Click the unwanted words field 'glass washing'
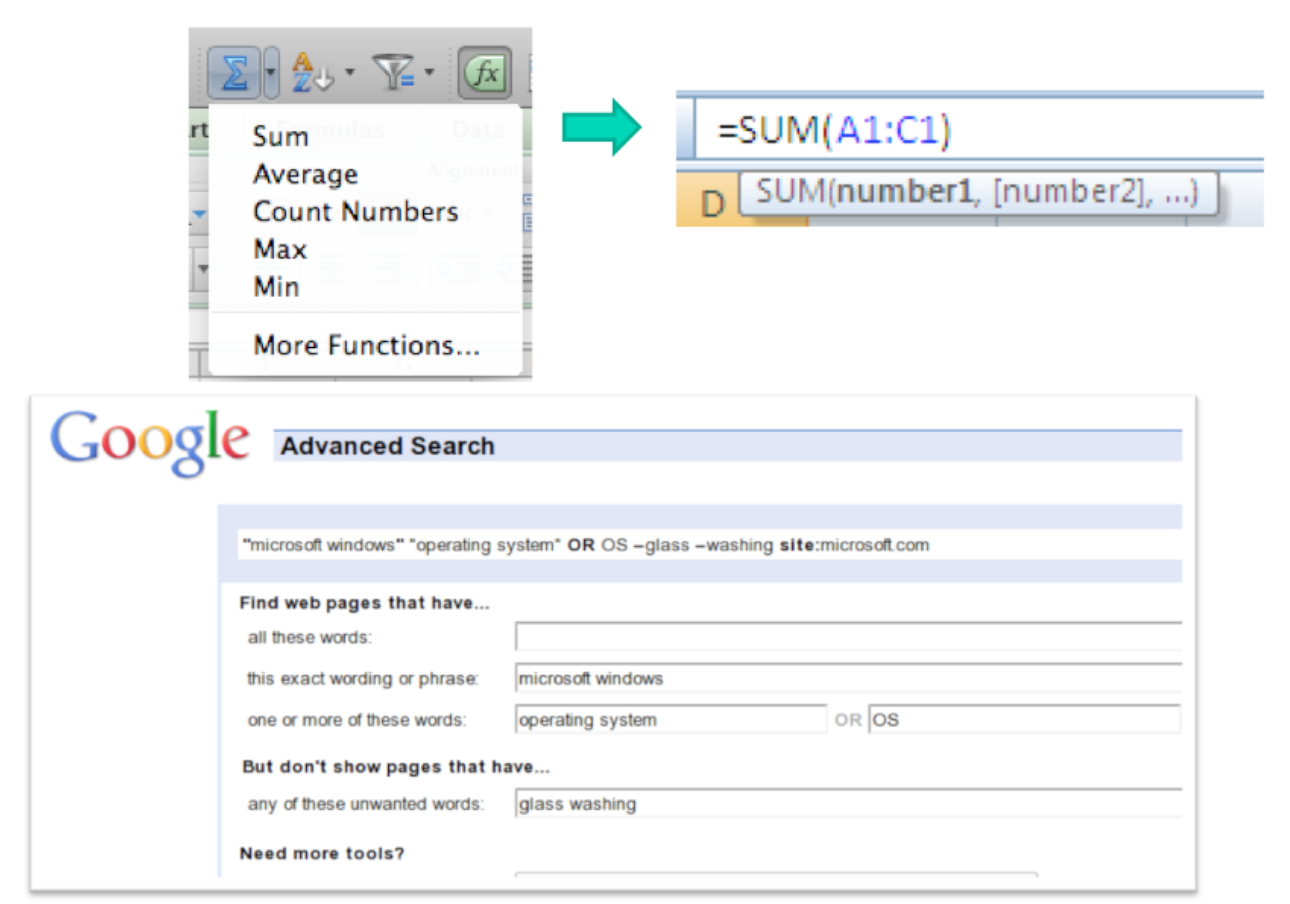This screenshot has width=1290, height=904. (x=848, y=804)
